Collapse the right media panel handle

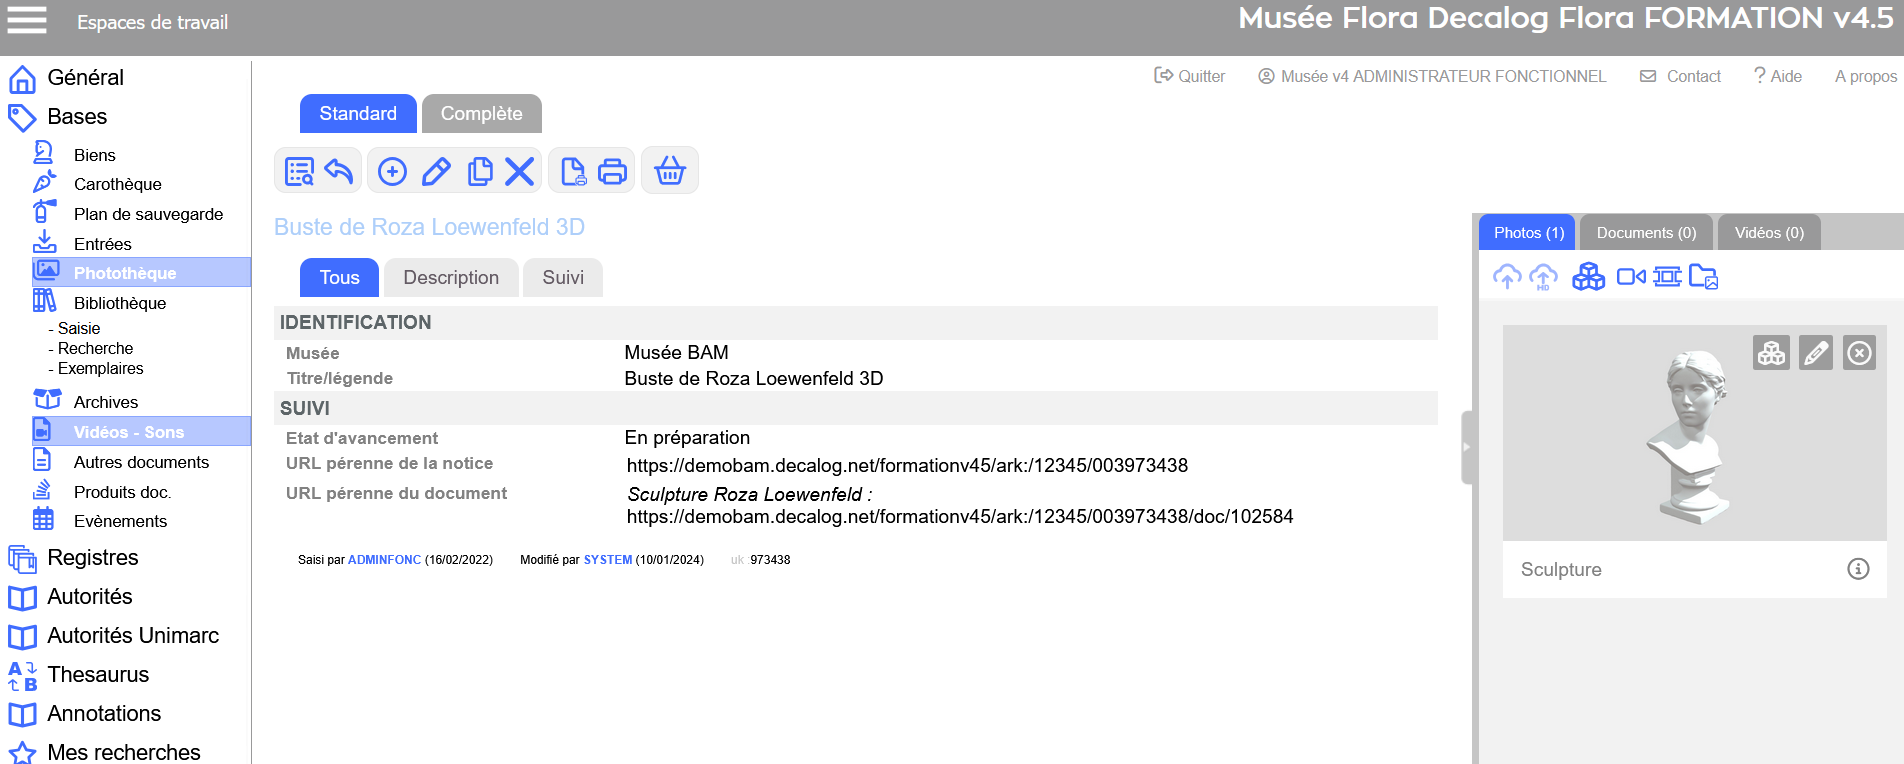(1467, 447)
